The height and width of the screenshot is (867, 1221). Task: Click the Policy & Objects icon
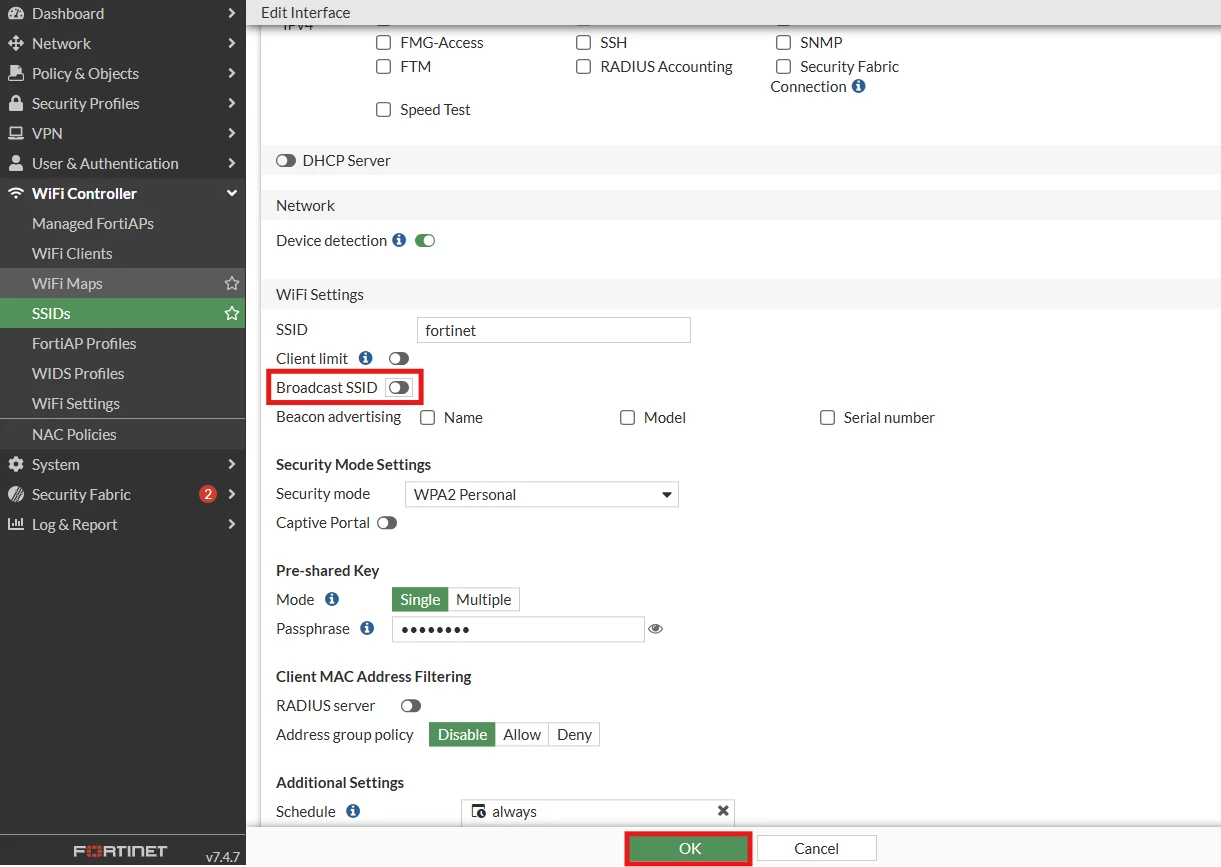[15, 74]
